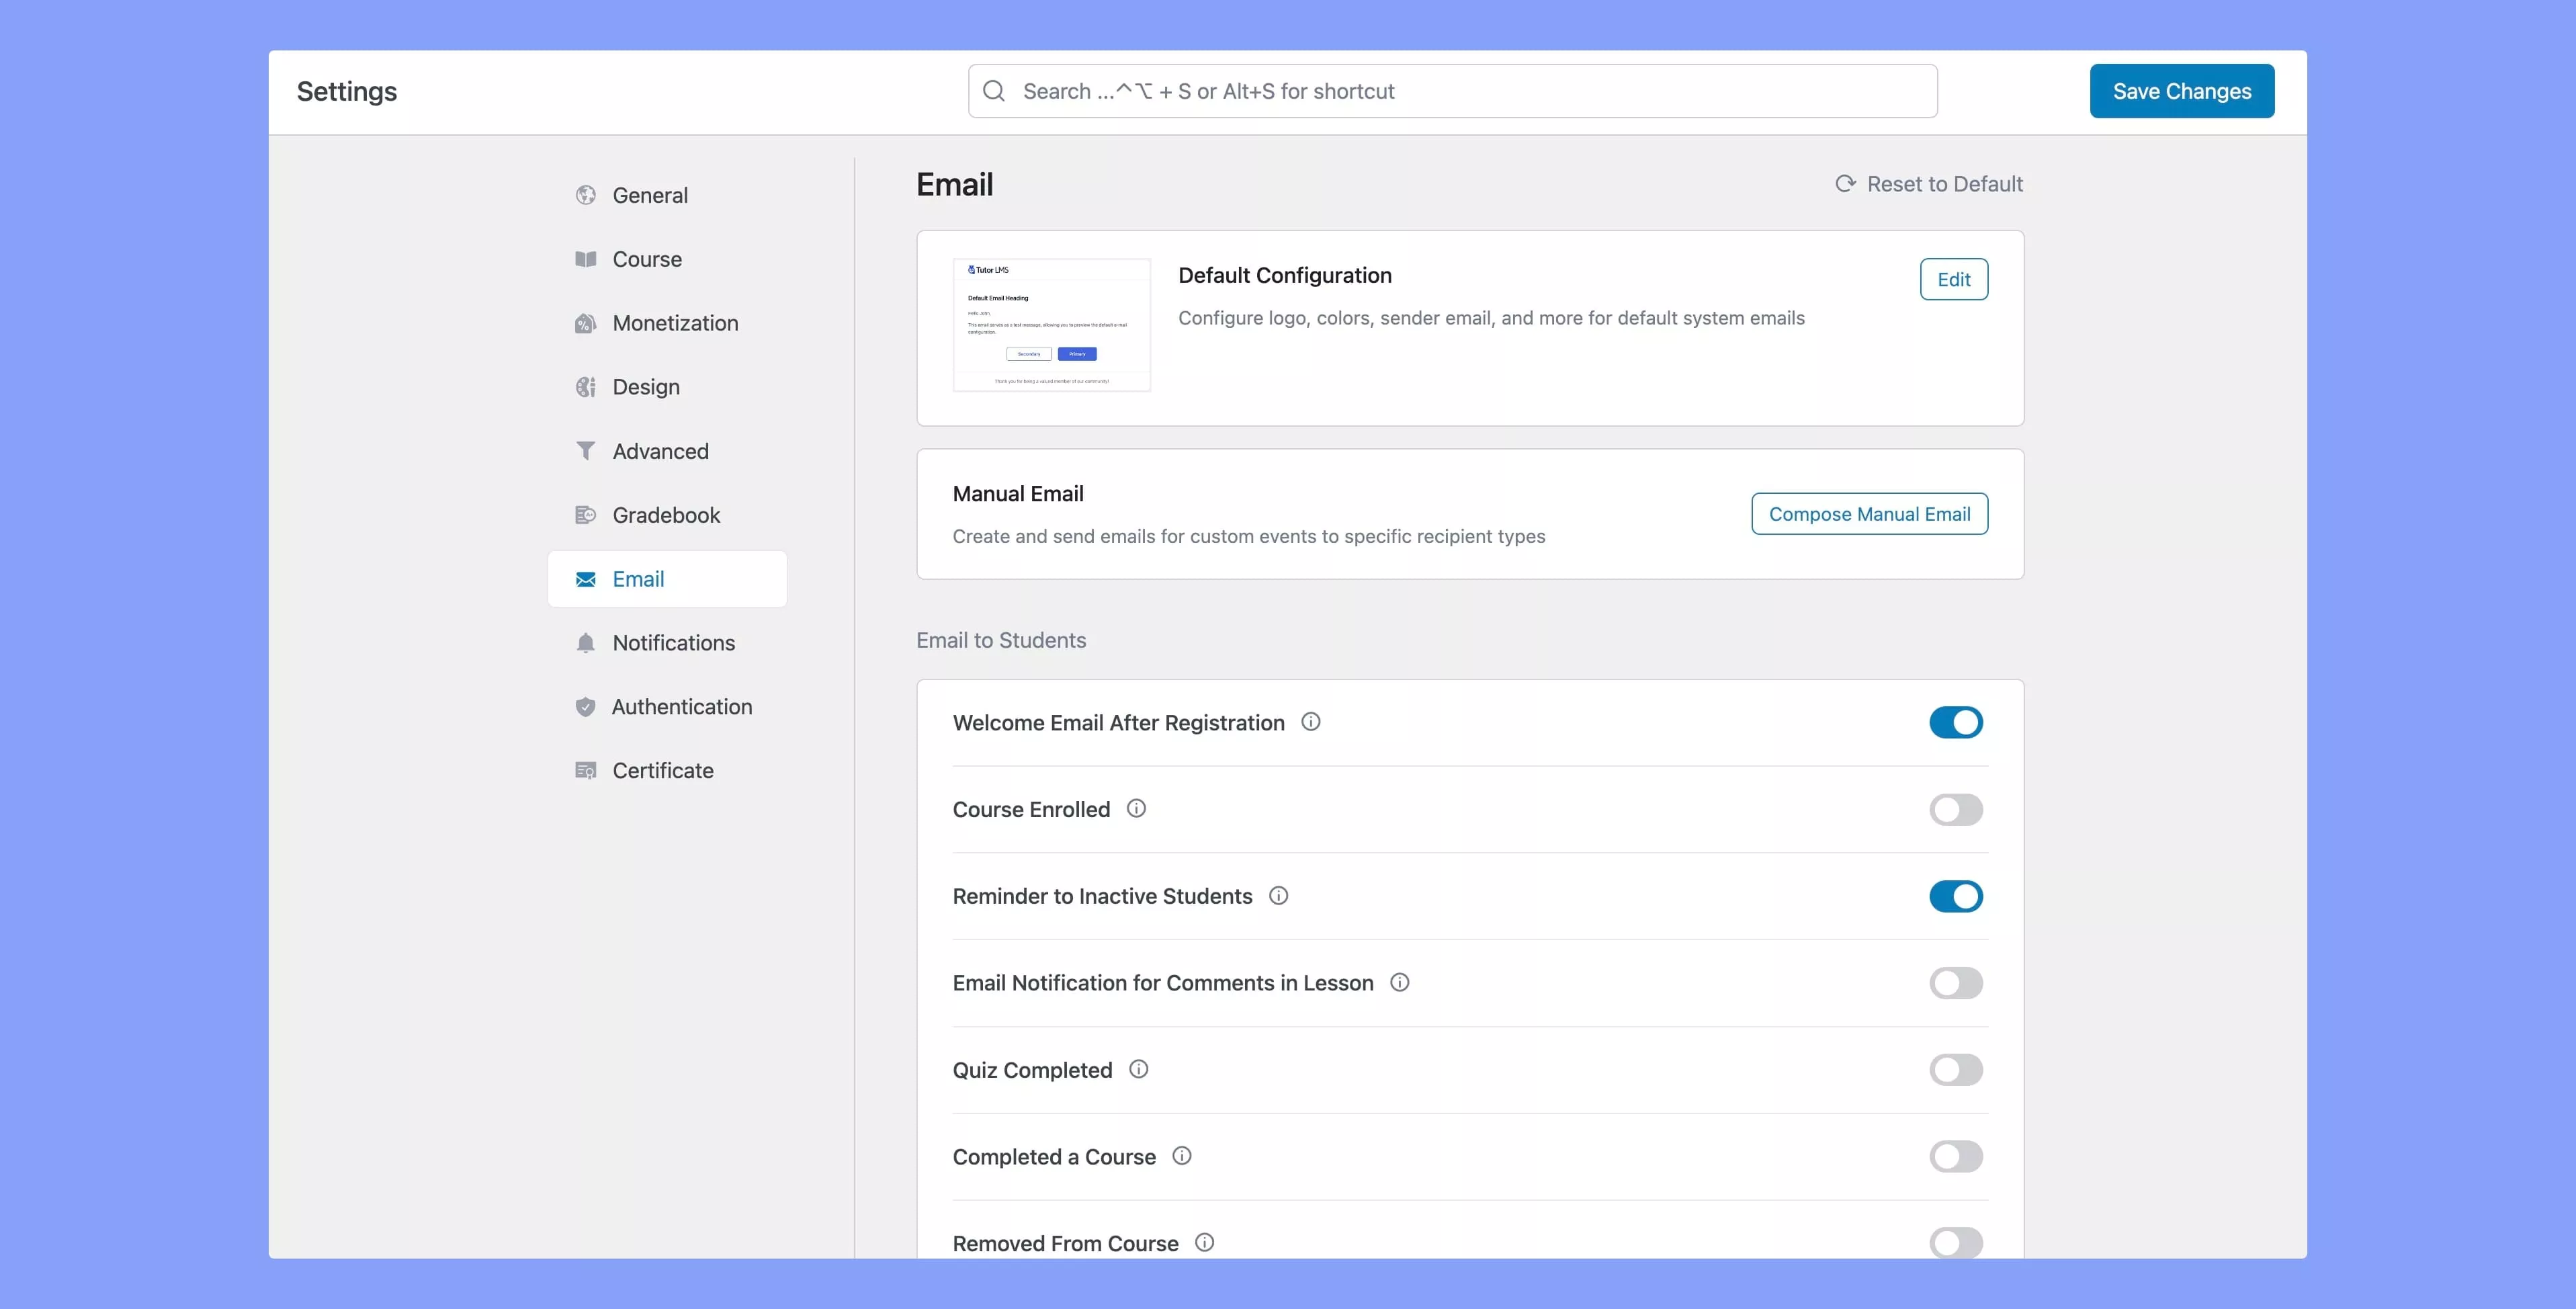This screenshot has height=1309, width=2576.
Task: Click the settings search field
Action: pos(1452,91)
